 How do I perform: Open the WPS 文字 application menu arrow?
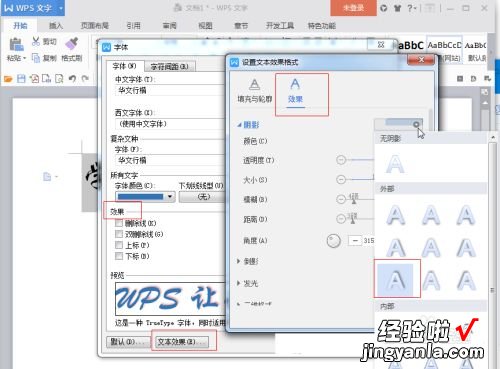tap(61, 8)
